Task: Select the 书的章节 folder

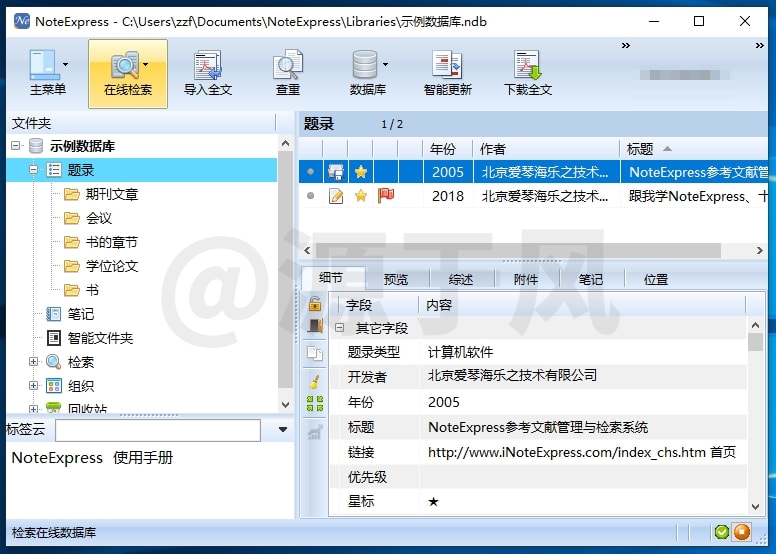Action: point(111,242)
